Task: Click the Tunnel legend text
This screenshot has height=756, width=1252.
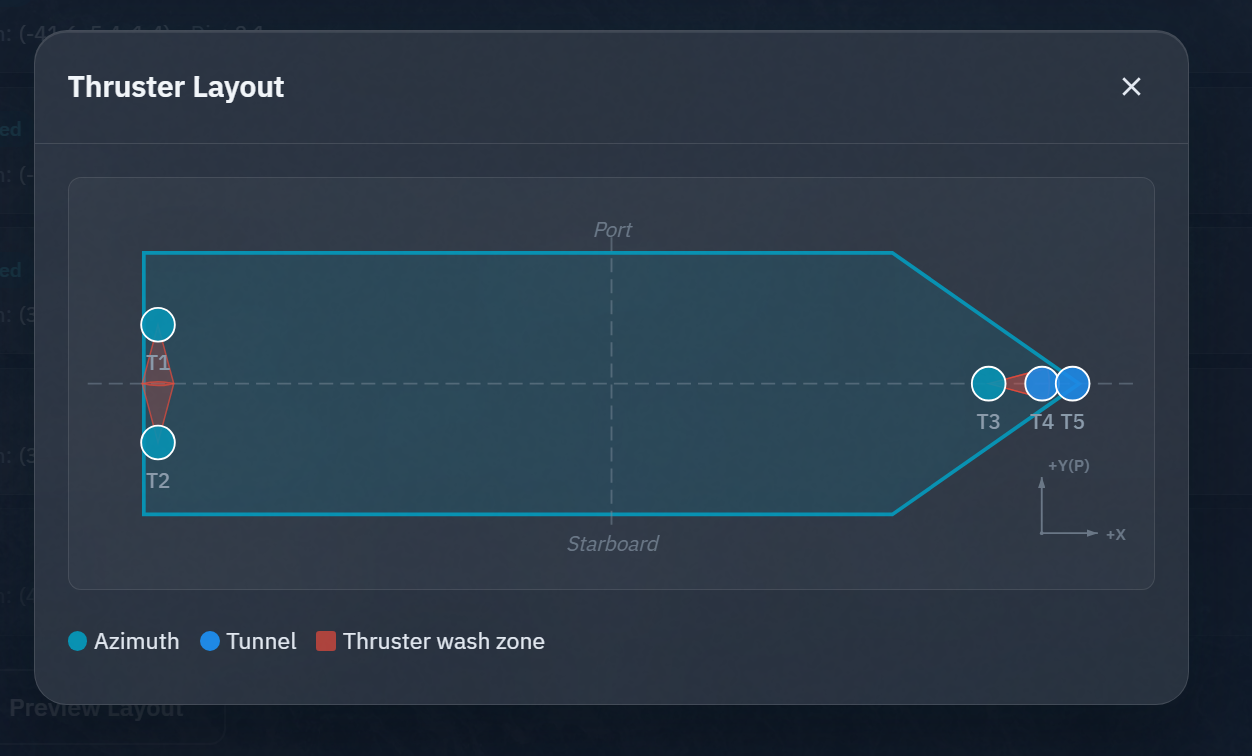Action: [262, 641]
